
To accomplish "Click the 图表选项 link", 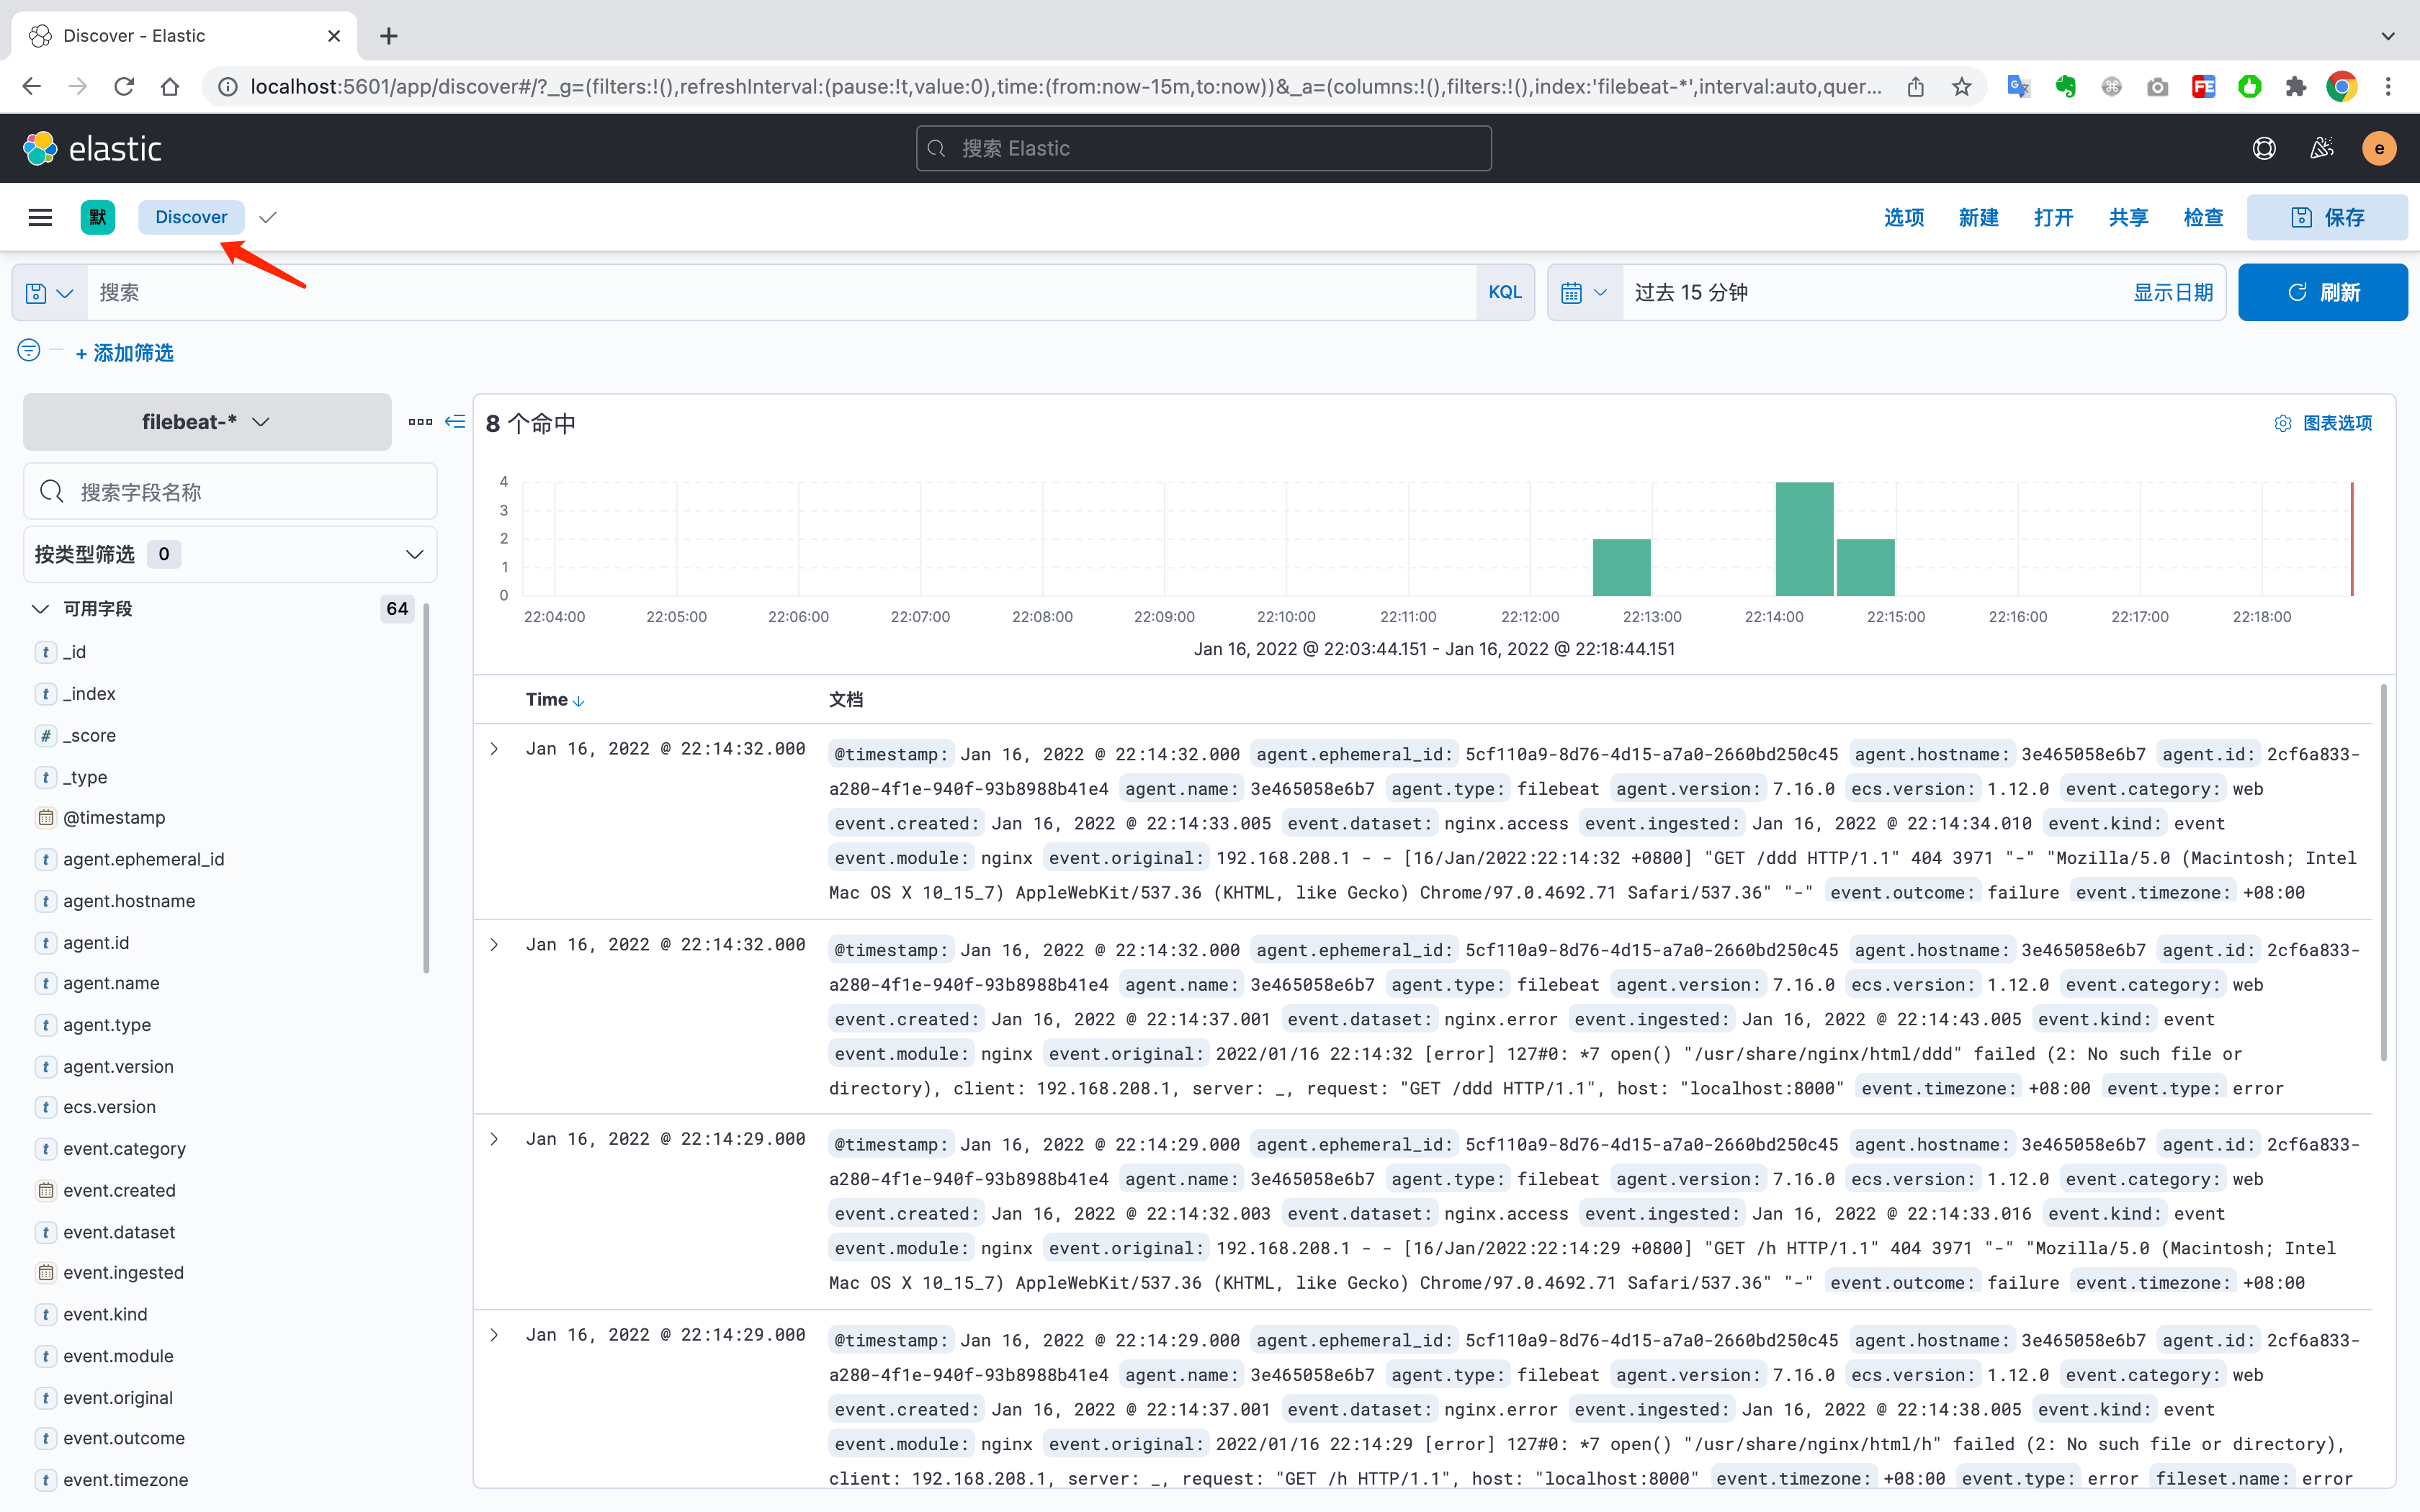I will [x=2337, y=423].
